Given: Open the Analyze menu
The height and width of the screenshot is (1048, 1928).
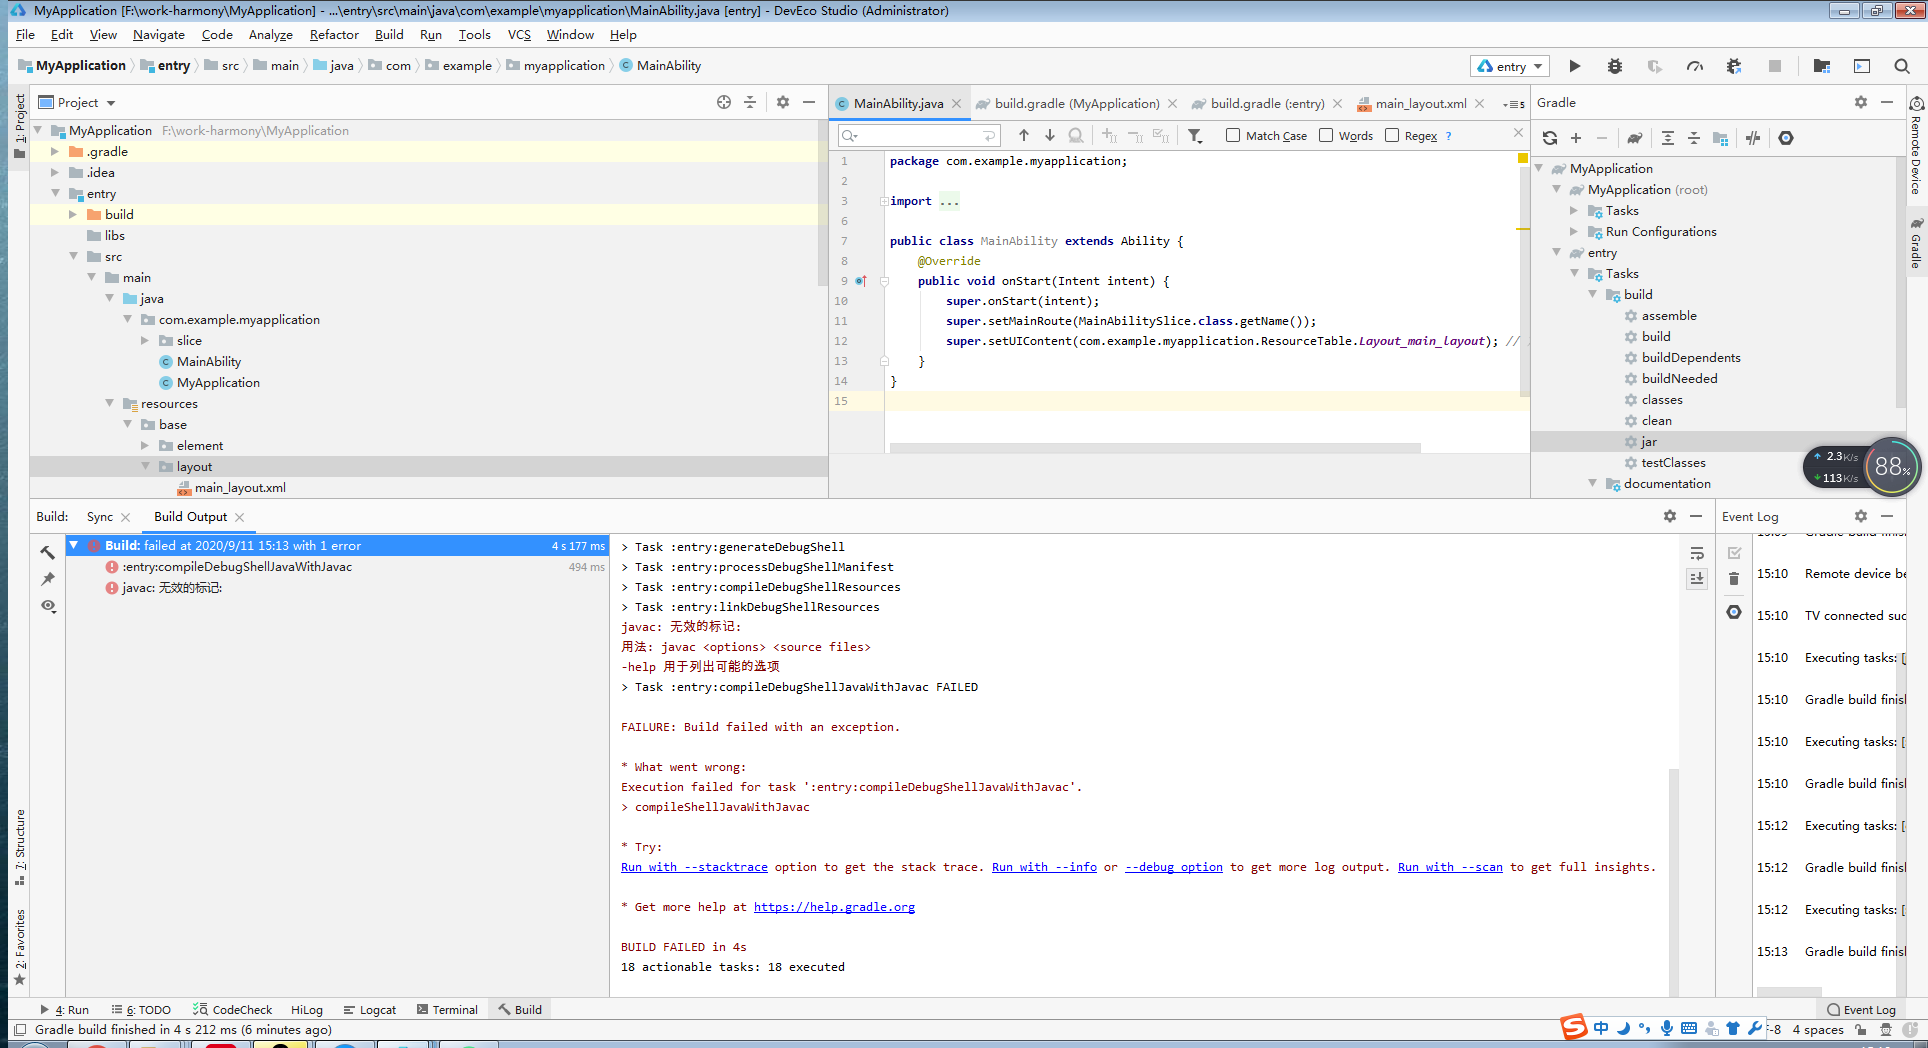Looking at the screenshot, I should coord(270,34).
